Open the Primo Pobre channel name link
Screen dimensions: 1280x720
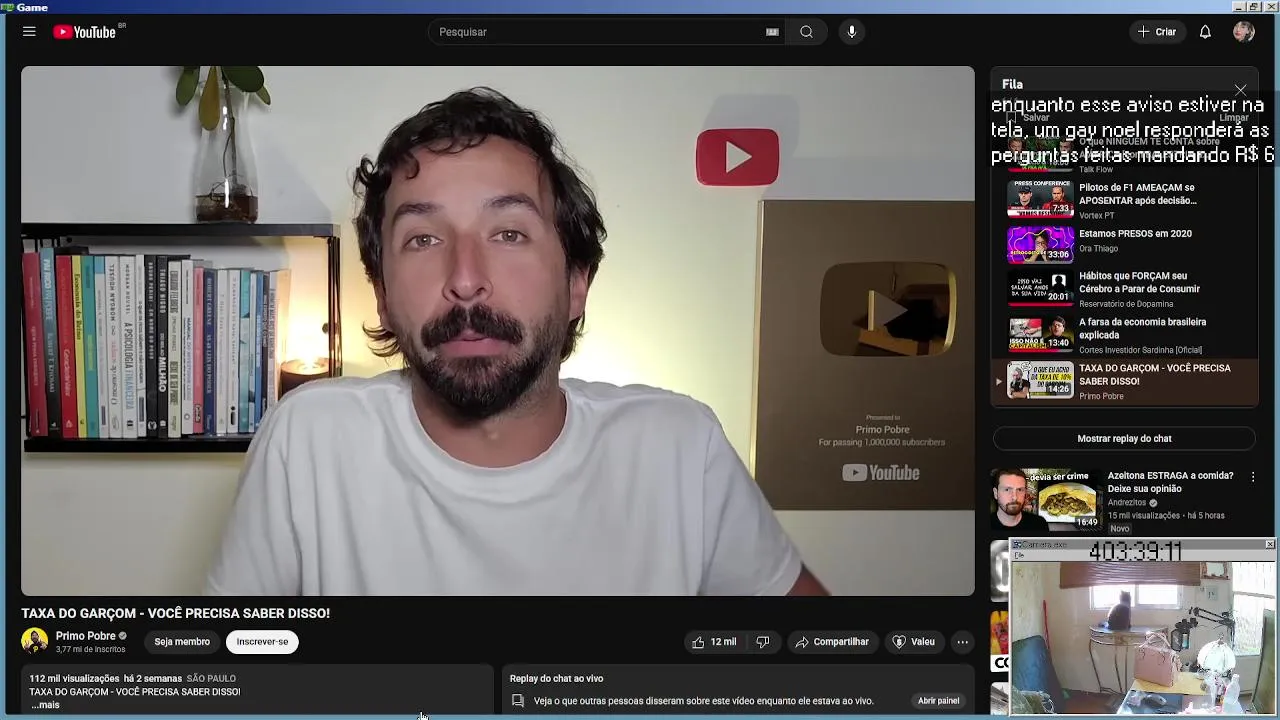[x=86, y=636]
